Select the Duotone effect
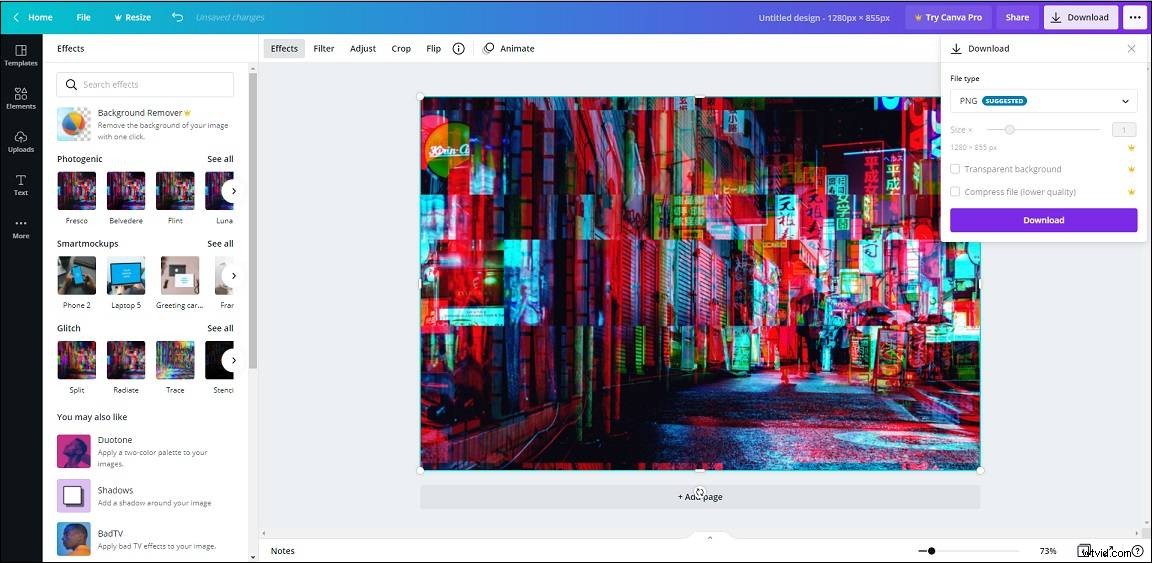Image resolution: width=1152 pixels, height=563 pixels. [x=145, y=451]
